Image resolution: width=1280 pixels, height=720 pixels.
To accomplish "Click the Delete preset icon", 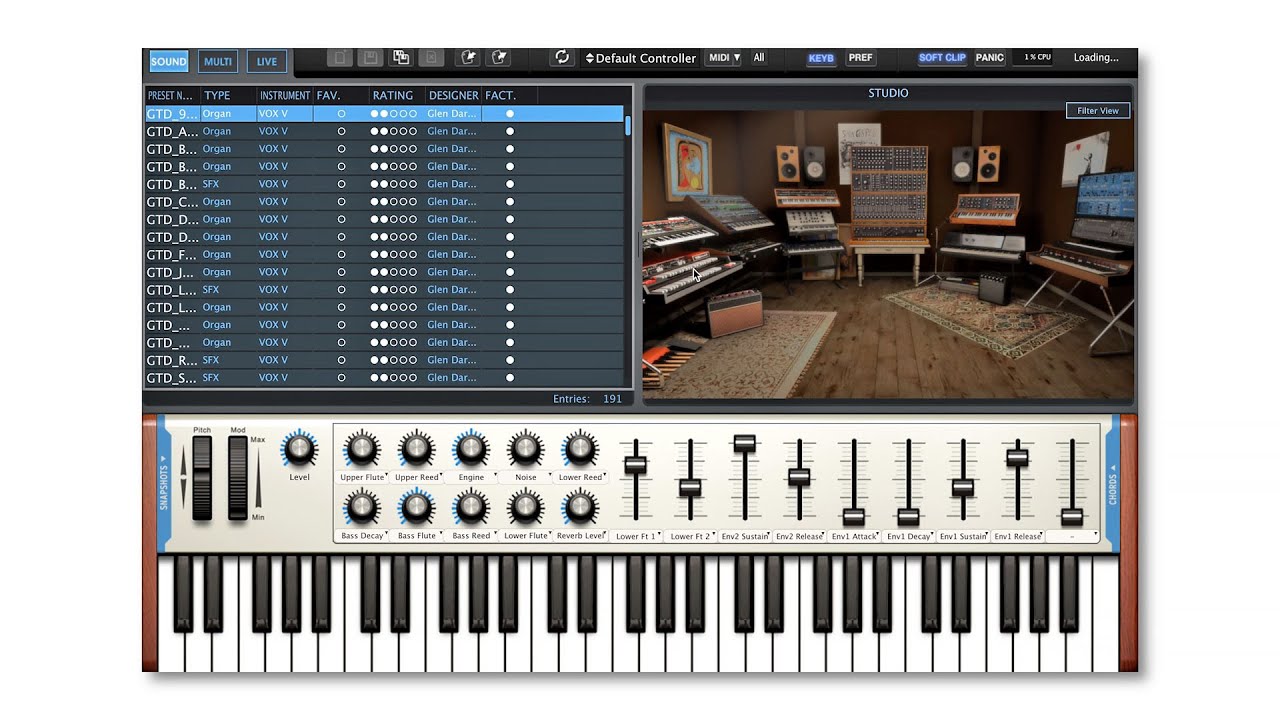I will [x=429, y=58].
